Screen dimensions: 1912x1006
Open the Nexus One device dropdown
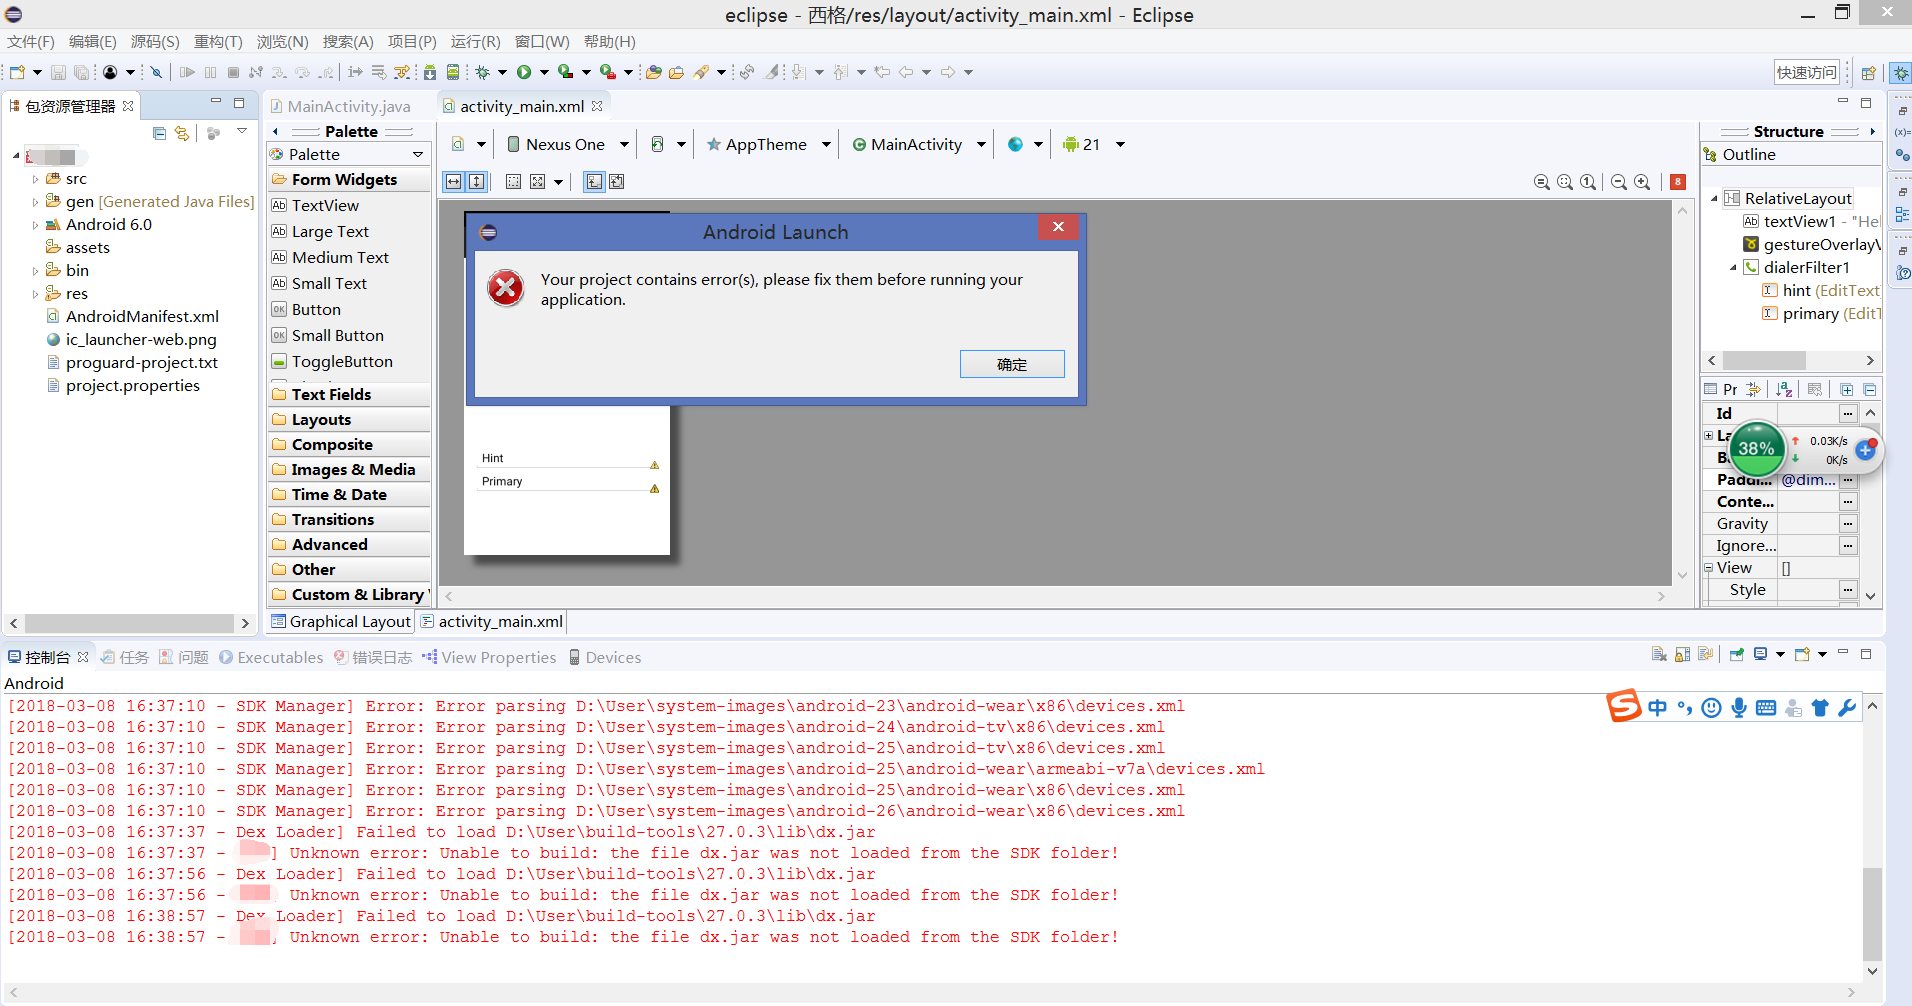(x=568, y=144)
